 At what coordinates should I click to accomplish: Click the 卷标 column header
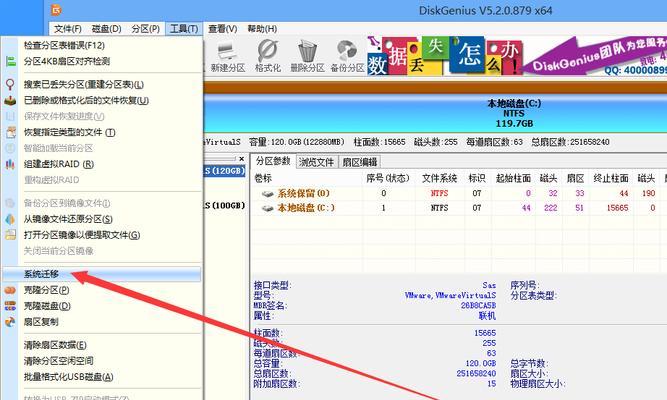click(263, 178)
